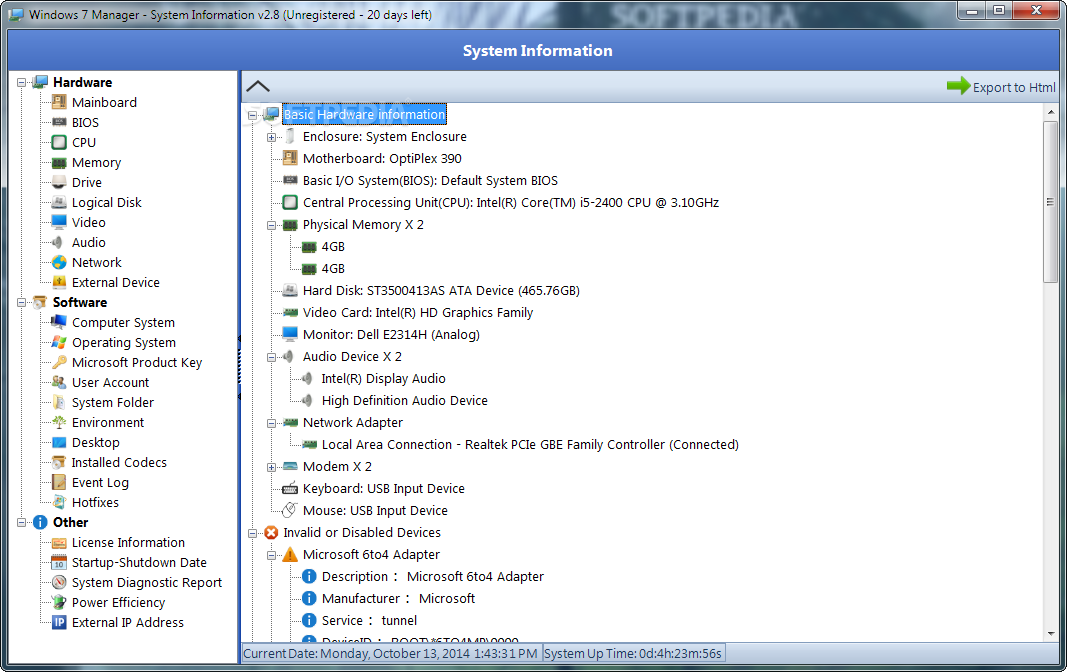Image resolution: width=1067 pixels, height=672 pixels.
Task: Select the High Definition Audio Device entry
Action: click(x=404, y=401)
